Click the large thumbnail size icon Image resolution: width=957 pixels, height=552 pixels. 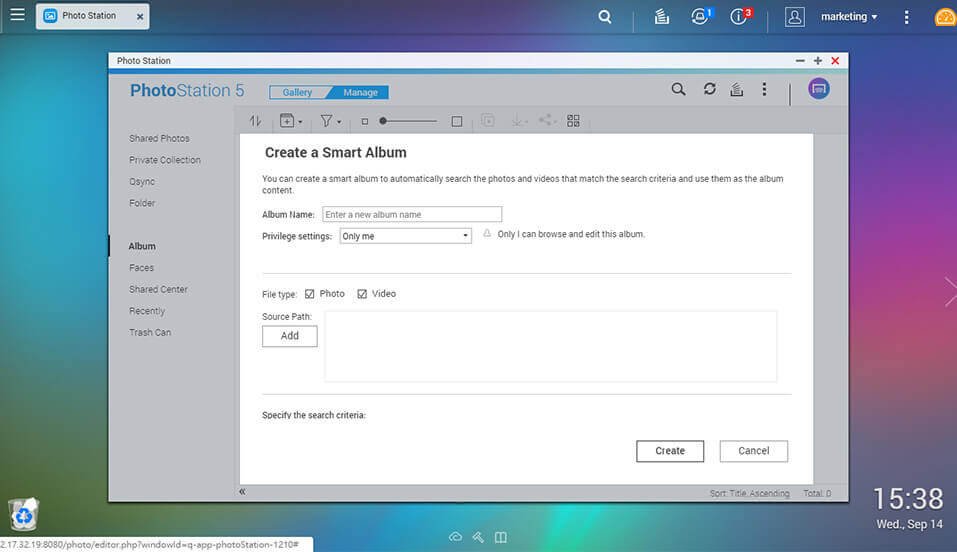[457, 122]
